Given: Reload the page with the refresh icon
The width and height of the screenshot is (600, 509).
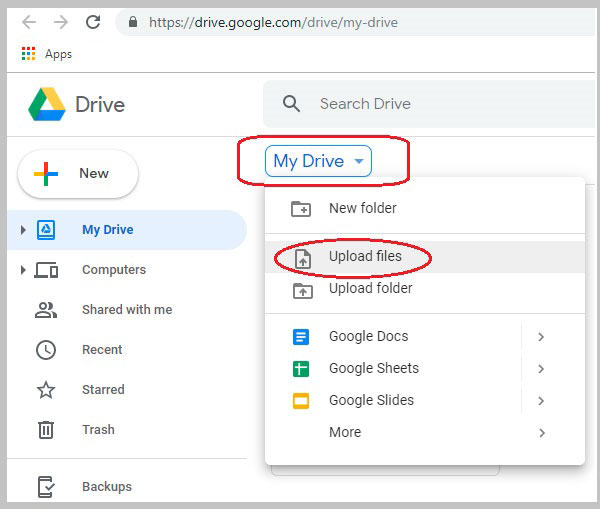Looking at the screenshot, I should point(93,22).
